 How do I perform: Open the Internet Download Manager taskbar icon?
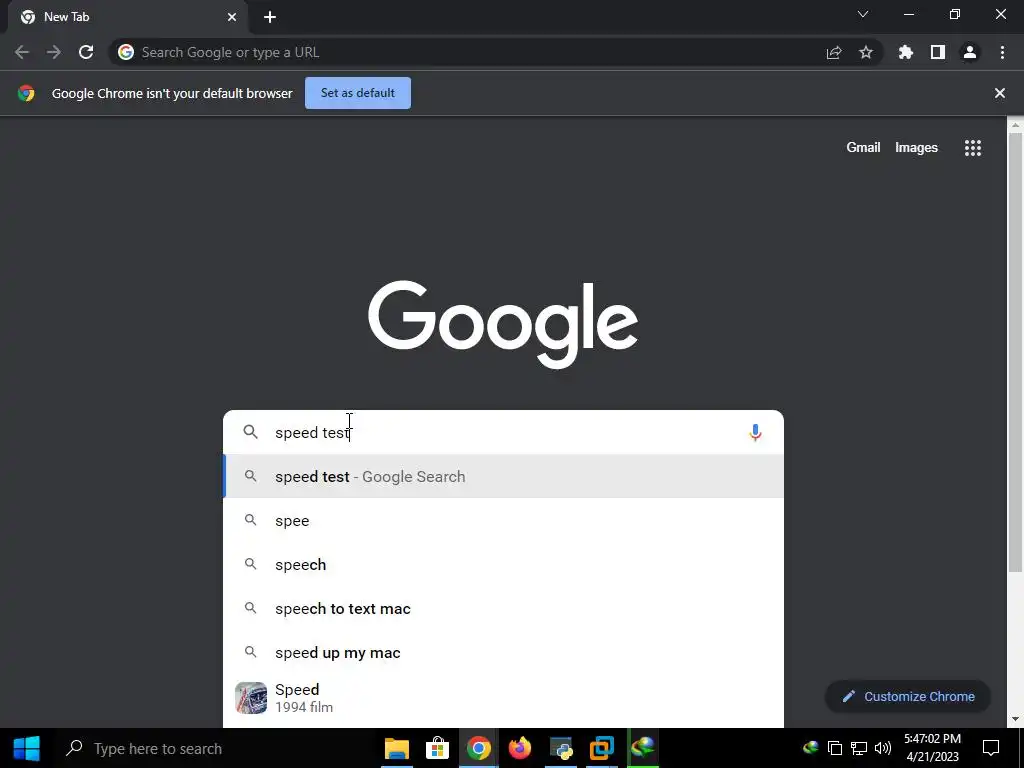643,748
